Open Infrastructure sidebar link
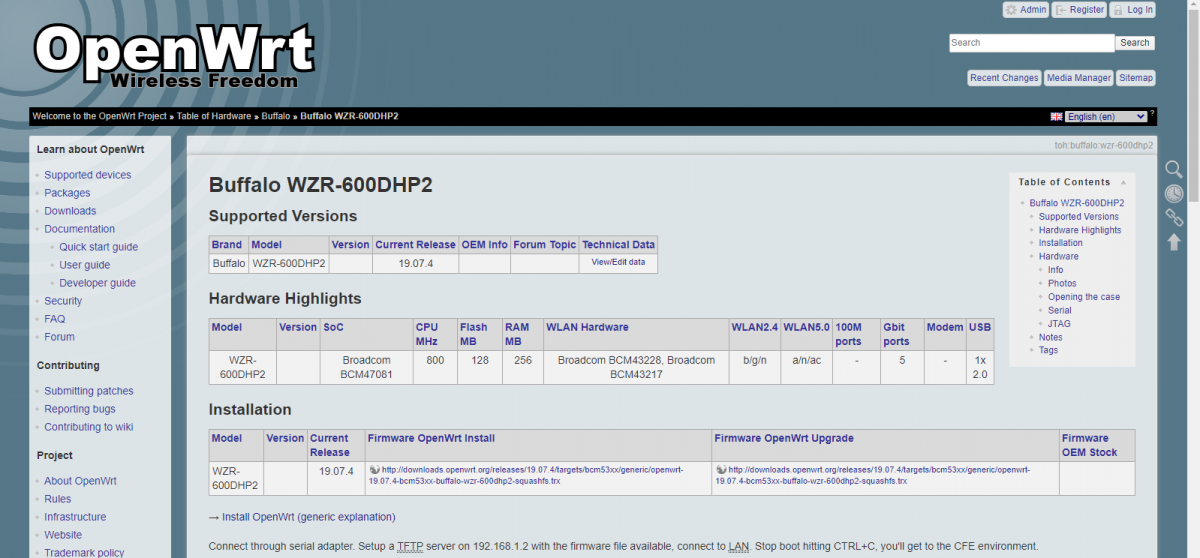 tap(75, 517)
